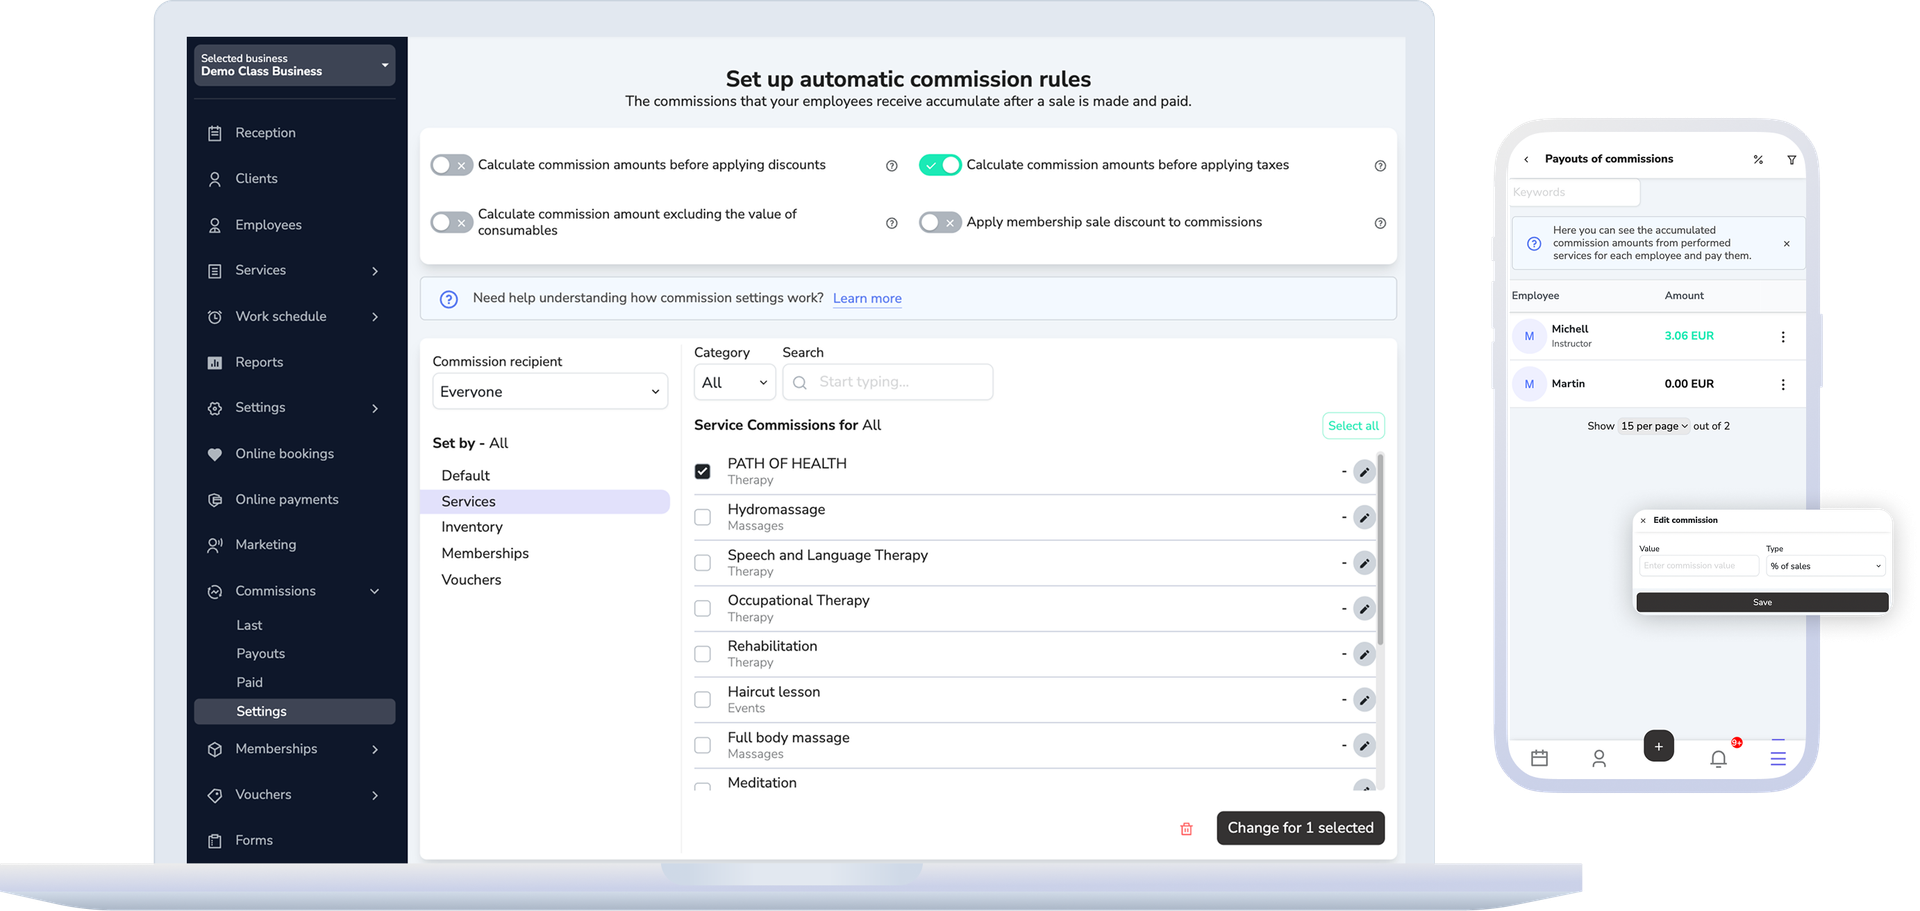Expand Settings sidebar submenu
This screenshot has height=911, width=1920.
click(375, 408)
